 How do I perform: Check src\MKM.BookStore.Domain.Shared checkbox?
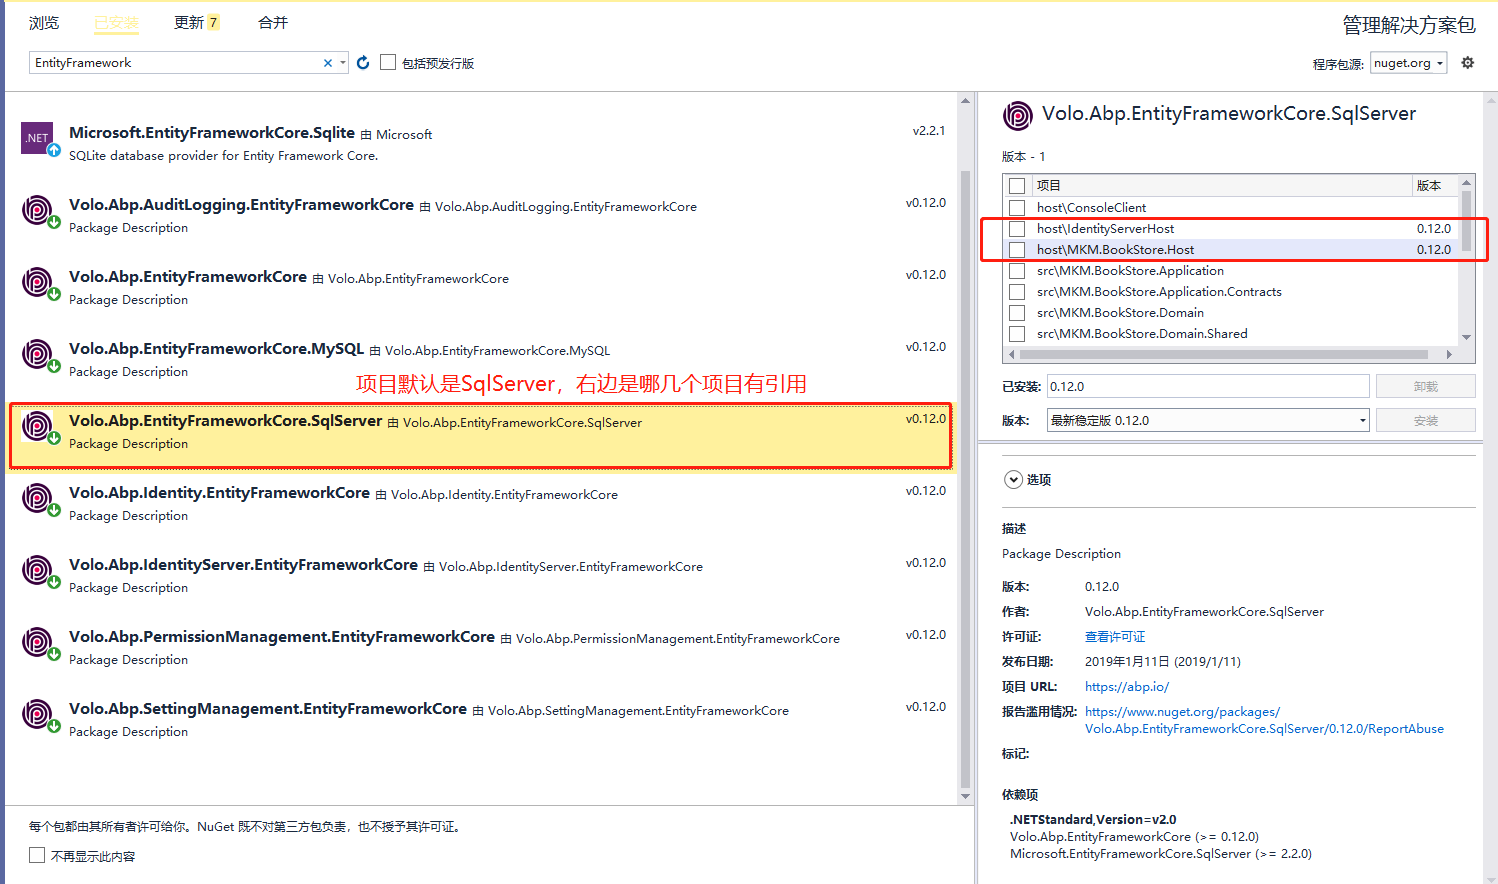[1017, 334]
